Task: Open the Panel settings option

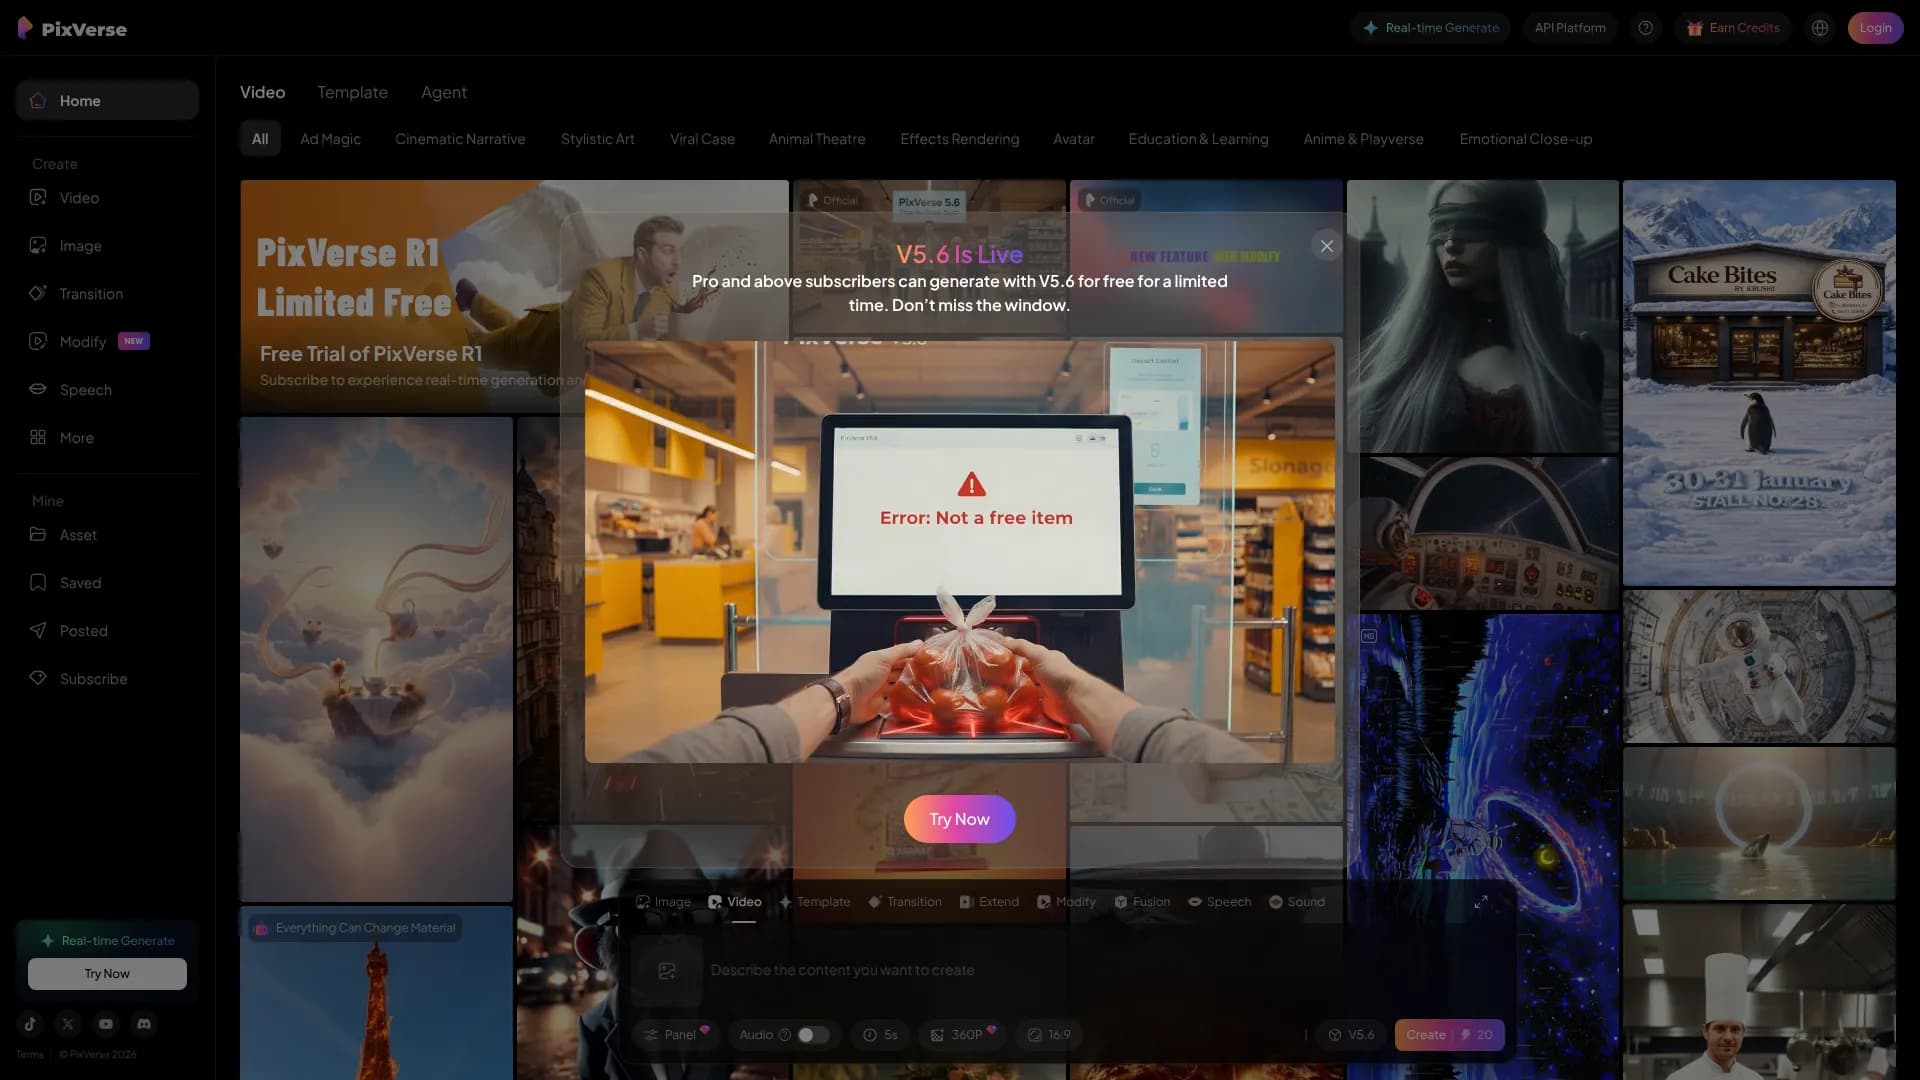Action: pyautogui.click(x=676, y=1035)
